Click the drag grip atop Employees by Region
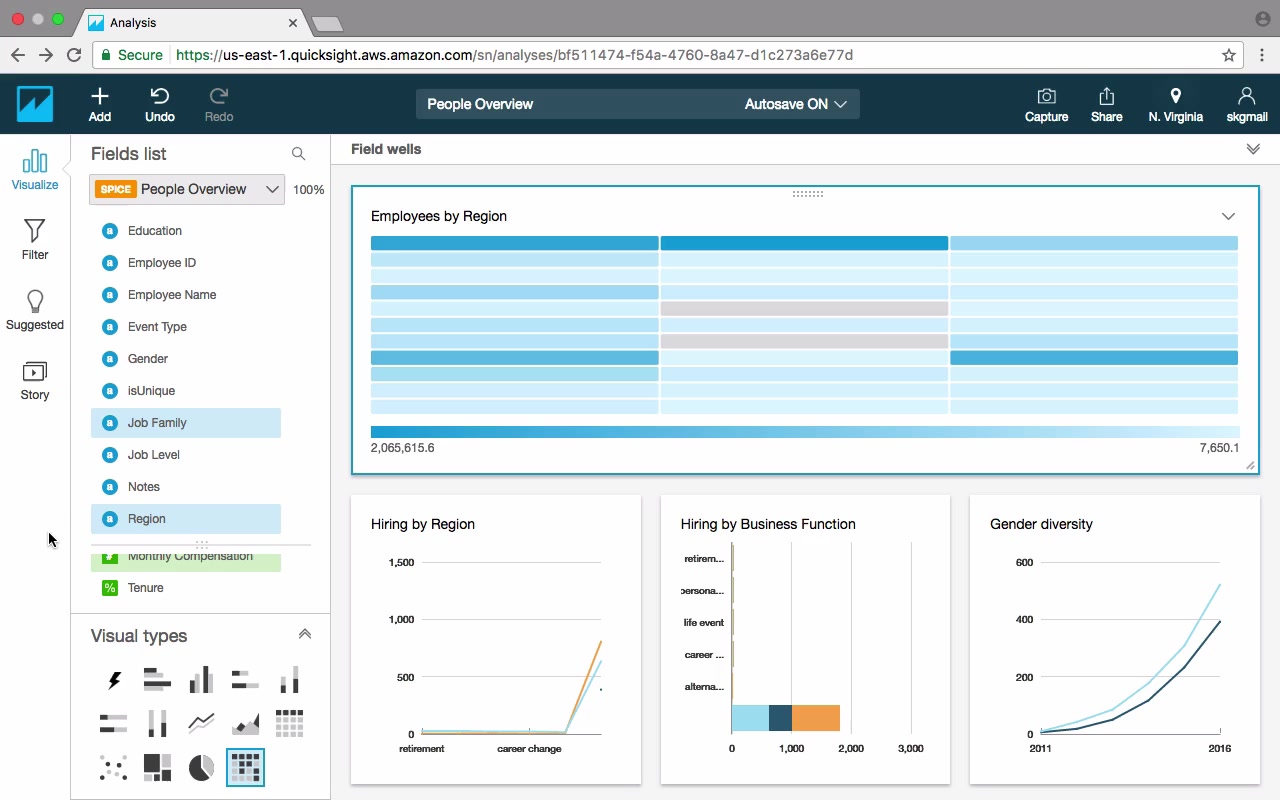This screenshot has height=800, width=1280. [807, 194]
